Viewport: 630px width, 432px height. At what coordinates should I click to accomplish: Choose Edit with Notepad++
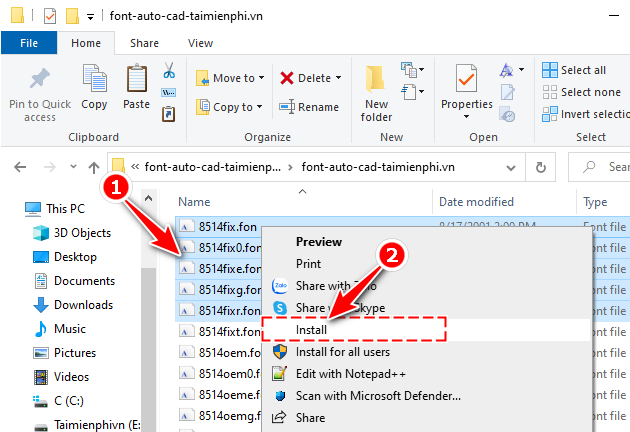pyautogui.click(x=351, y=374)
